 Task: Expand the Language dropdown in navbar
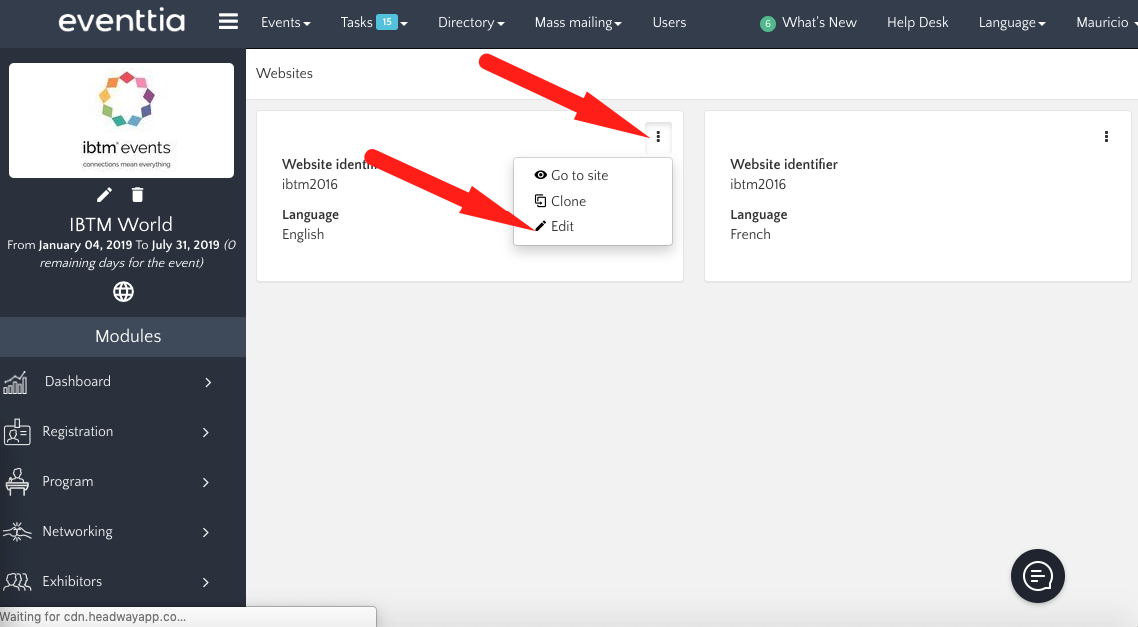point(1012,22)
